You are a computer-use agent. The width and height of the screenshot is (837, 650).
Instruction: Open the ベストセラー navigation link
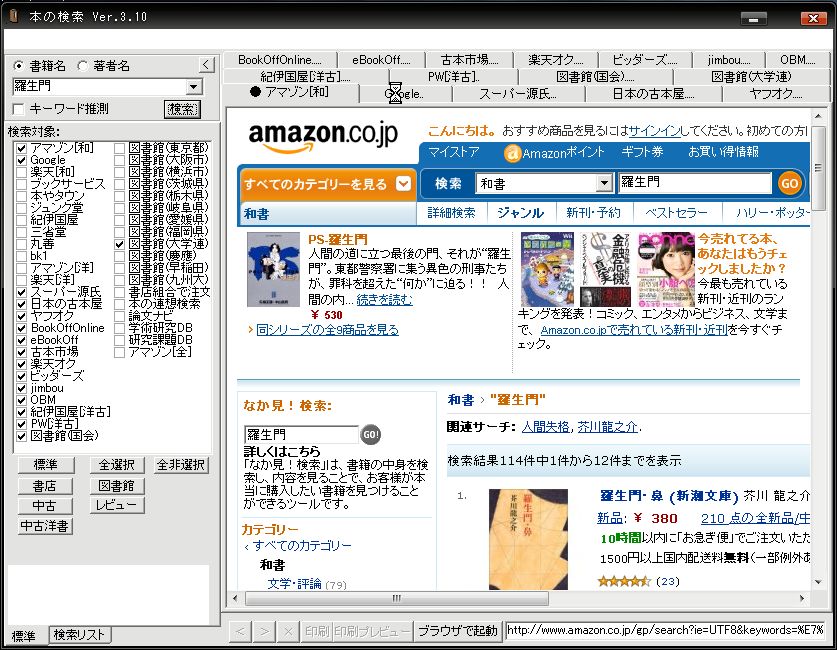click(x=676, y=213)
